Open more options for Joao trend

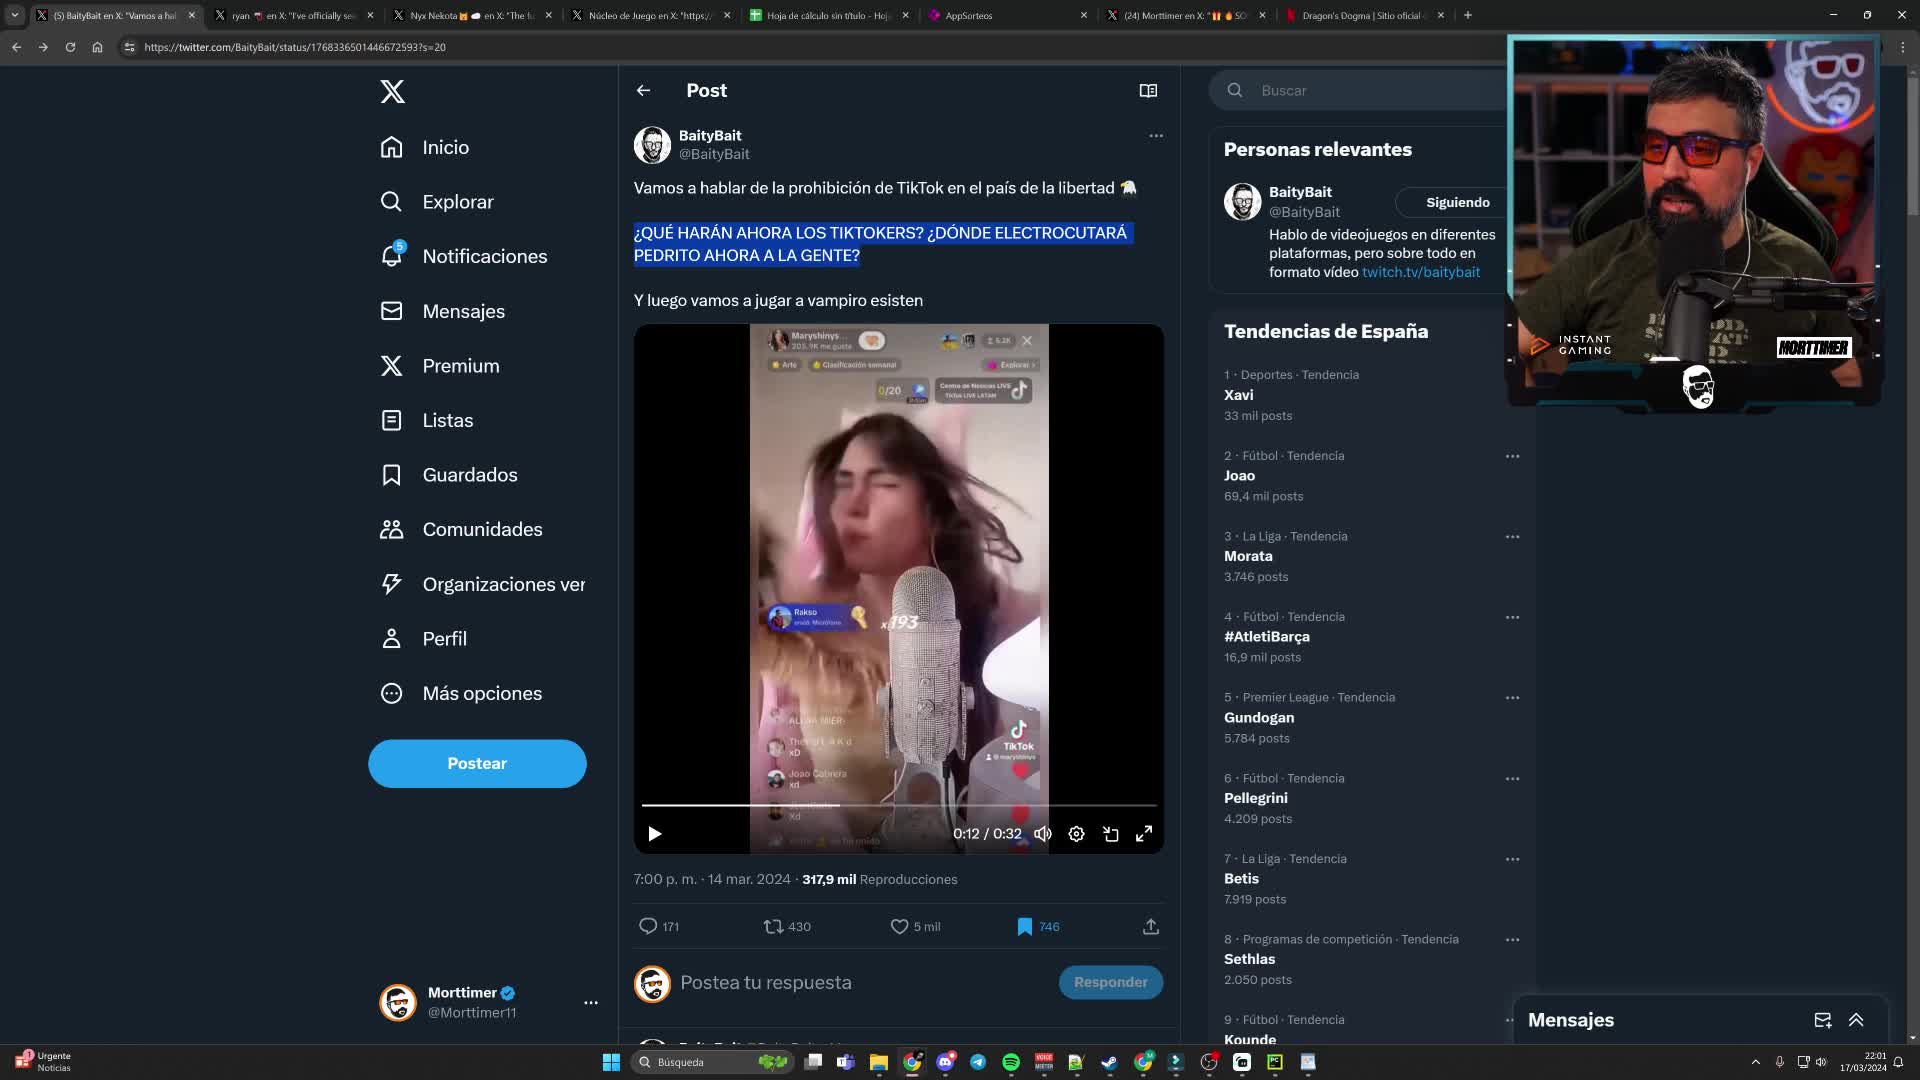click(x=1512, y=456)
